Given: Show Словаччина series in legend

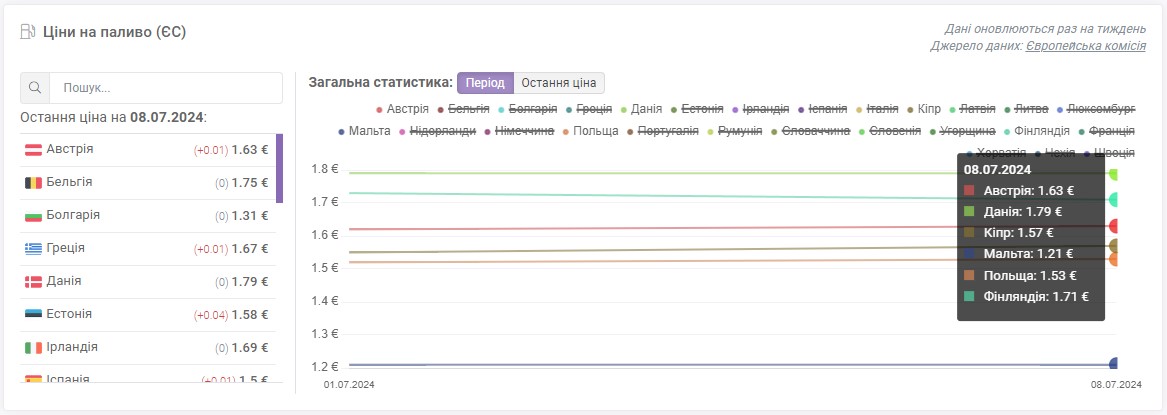Looking at the screenshot, I should [x=810, y=132].
